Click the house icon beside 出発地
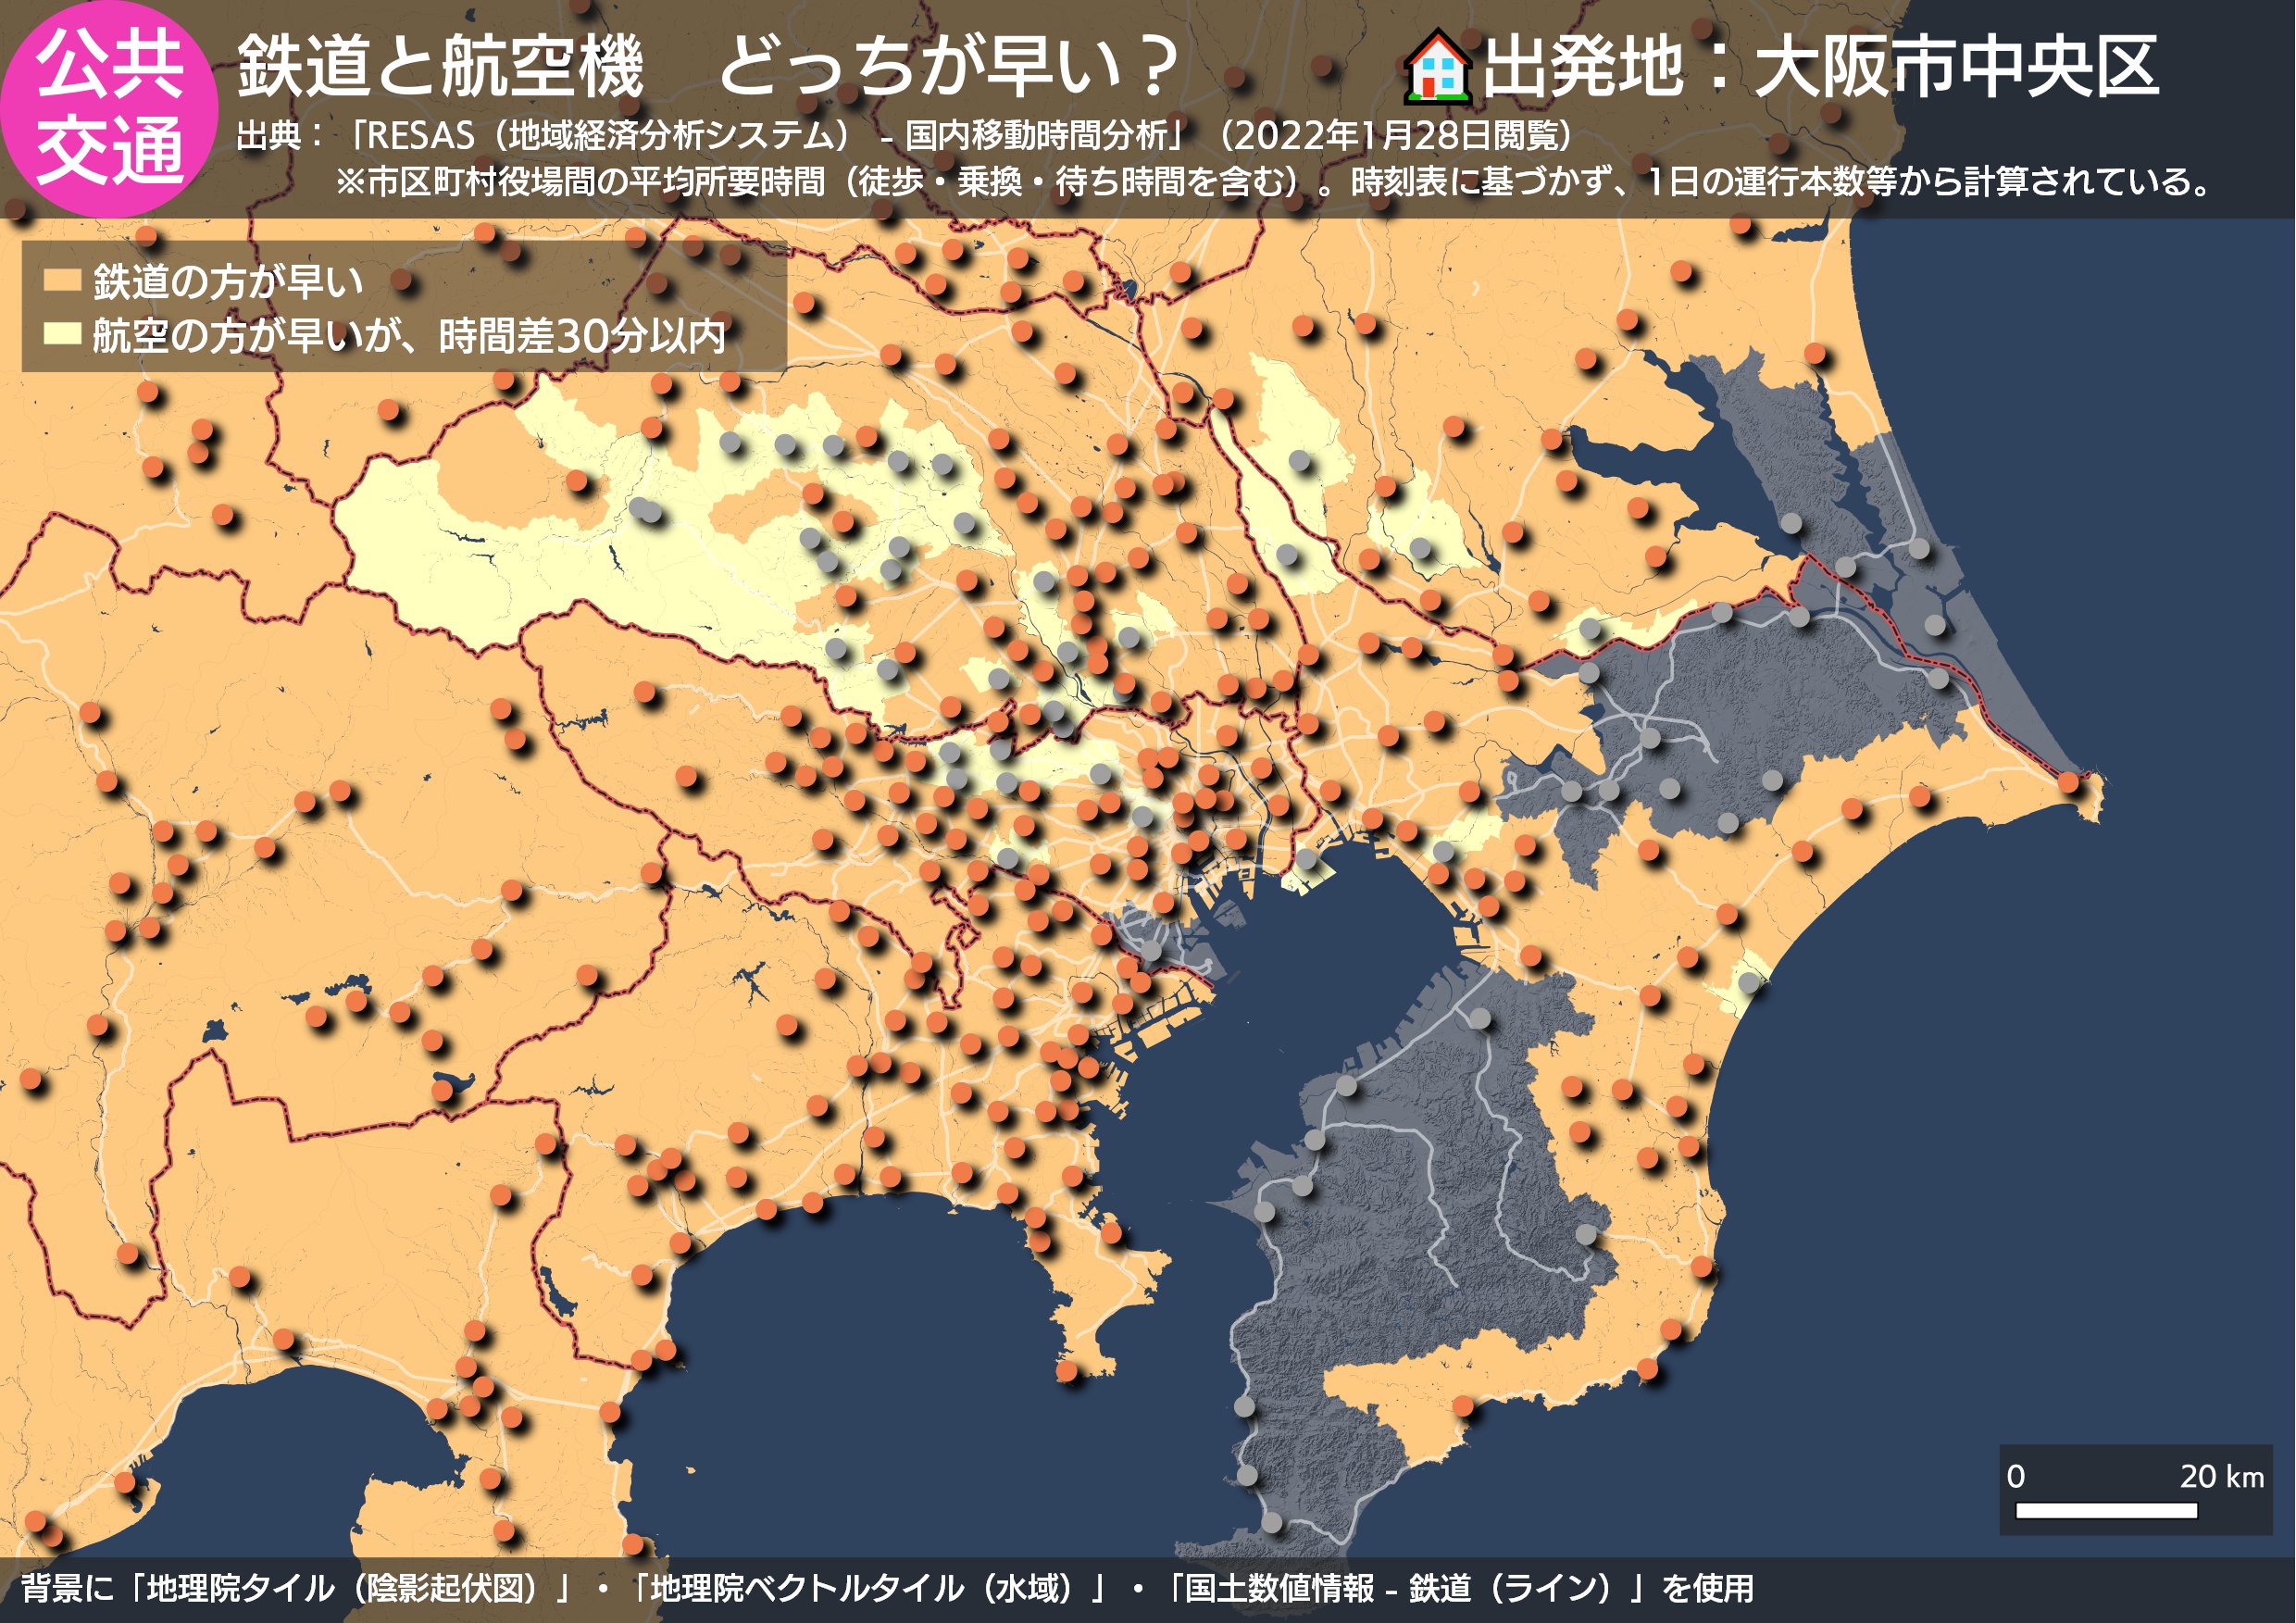This screenshot has height=1623, width=2296. coord(1437,68)
